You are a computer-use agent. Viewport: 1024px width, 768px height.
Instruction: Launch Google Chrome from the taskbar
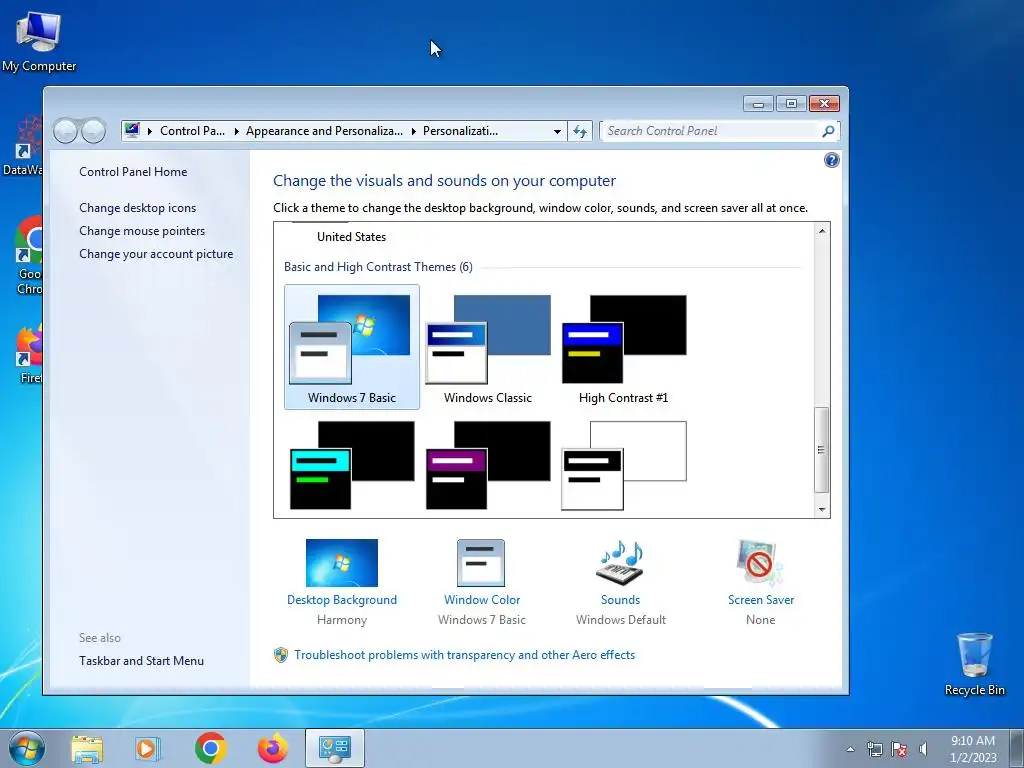point(210,748)
